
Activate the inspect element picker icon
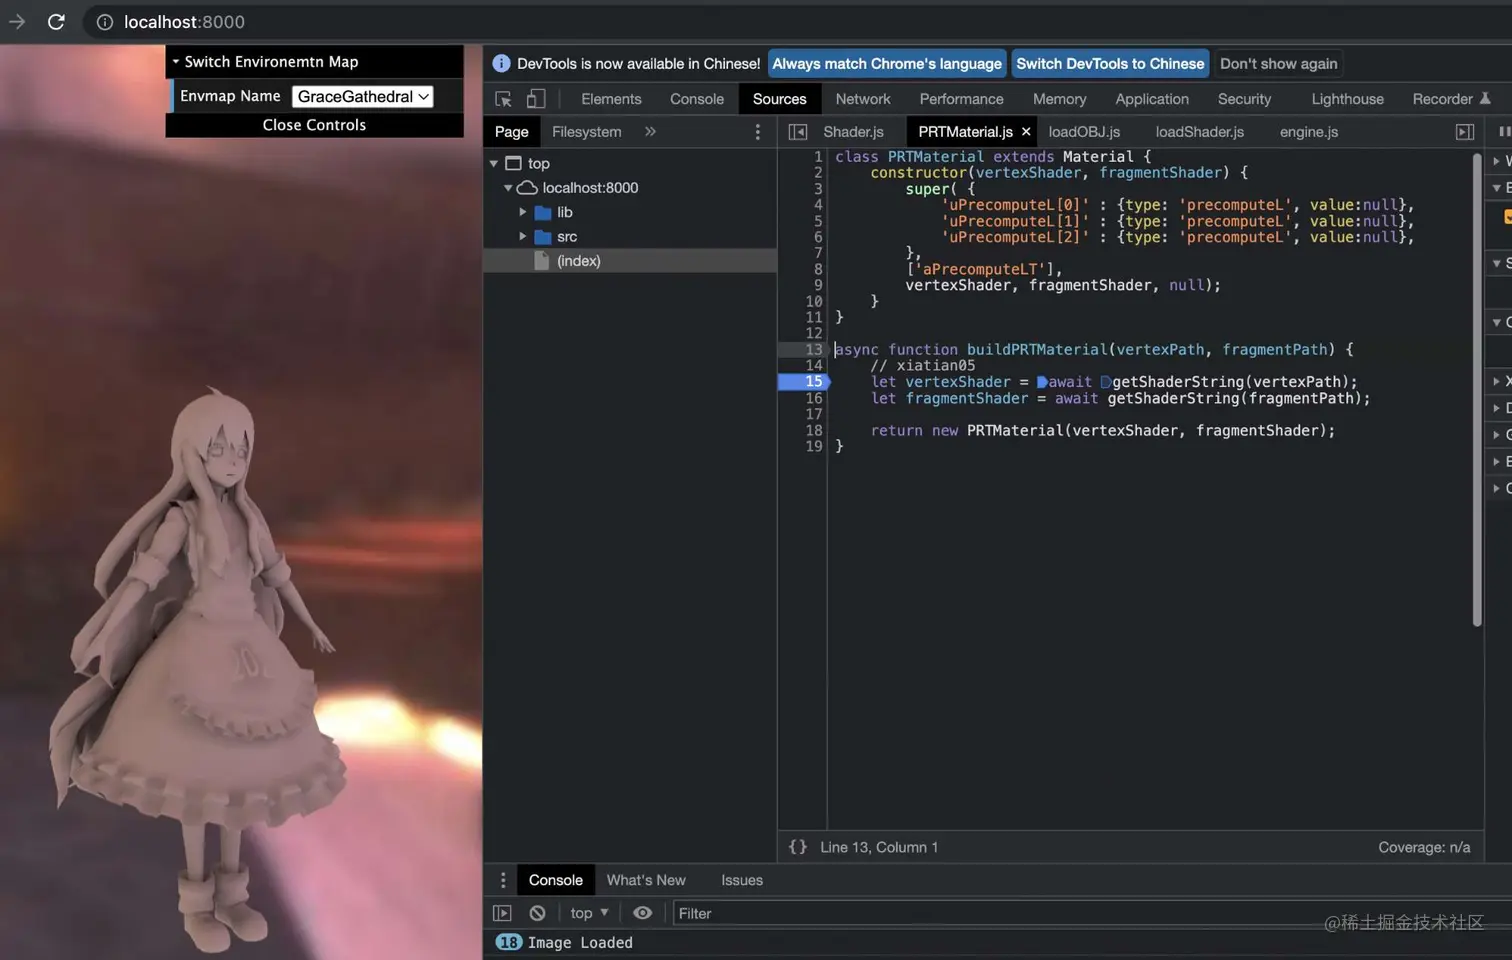click(x=503, y=99)
